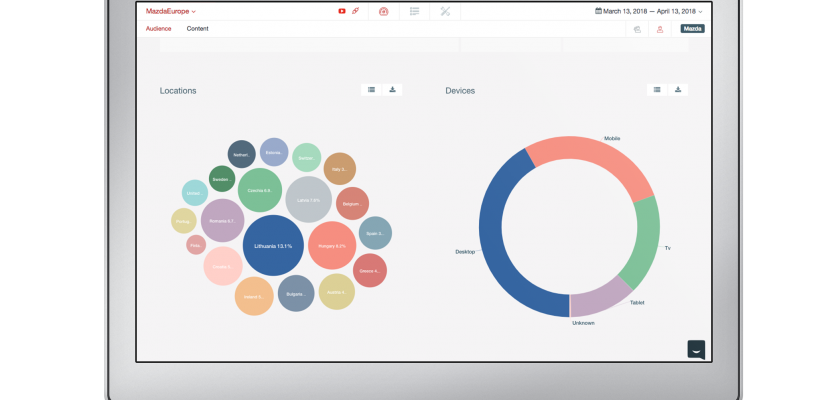
Task: Download the Locations chart data
Action: (393, 90)
